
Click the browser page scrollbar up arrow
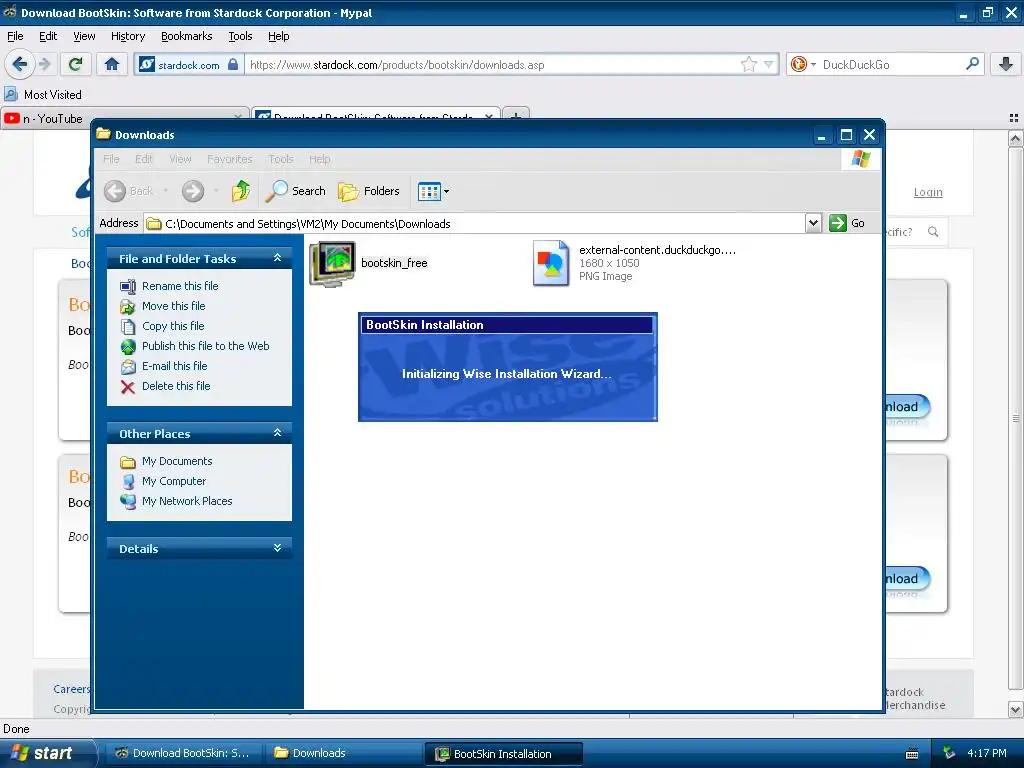1015,138
